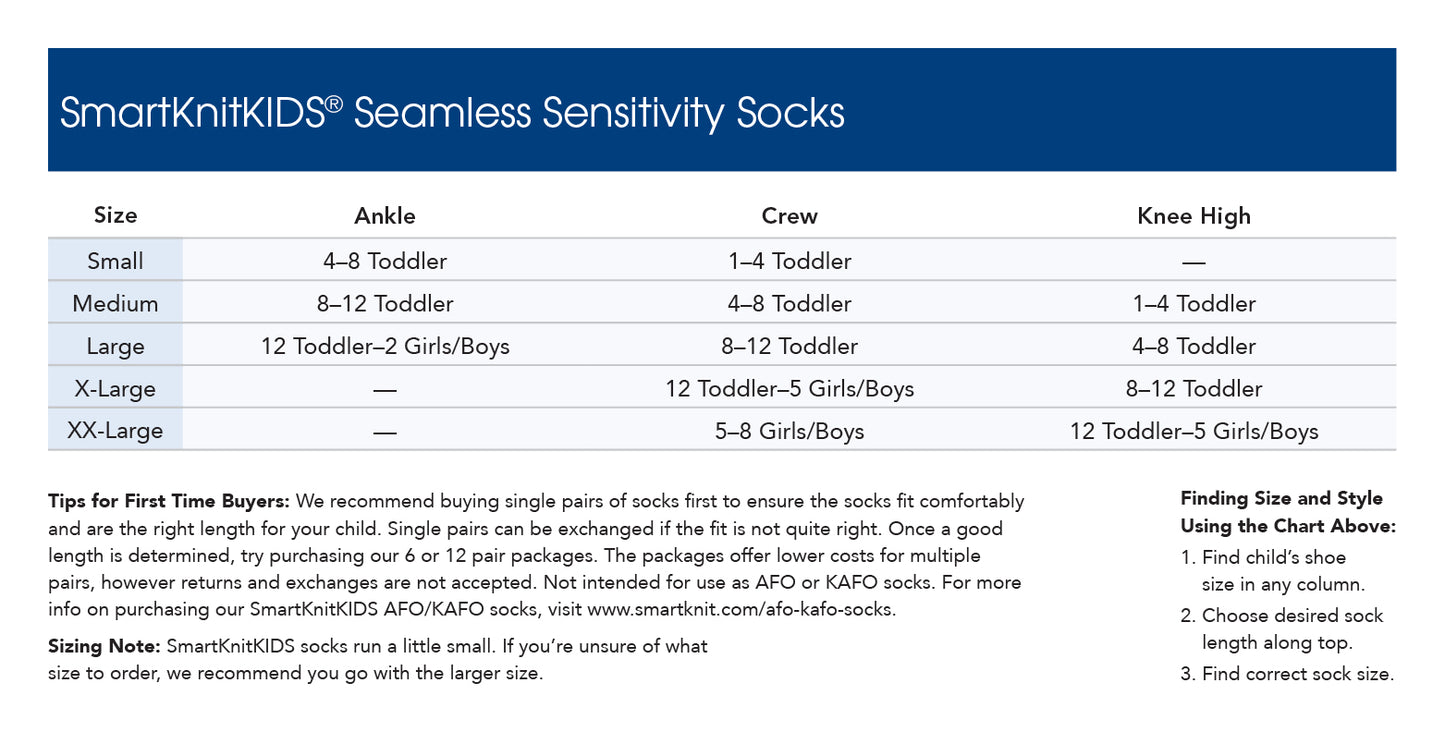Click step 3 Find correct sock size
The height and width of the screenshot is (732, 1445).
1287,674
